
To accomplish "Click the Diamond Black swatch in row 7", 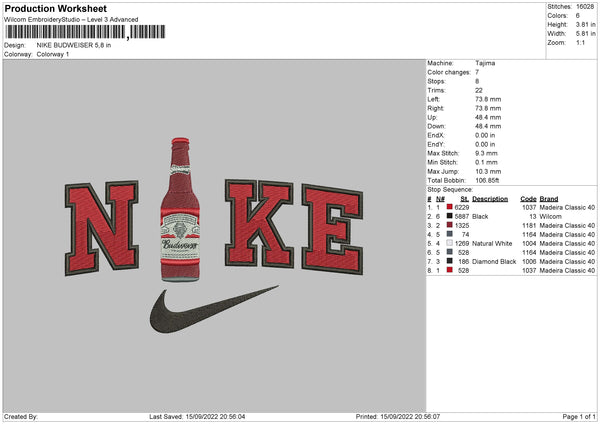I will pos(450,261).
